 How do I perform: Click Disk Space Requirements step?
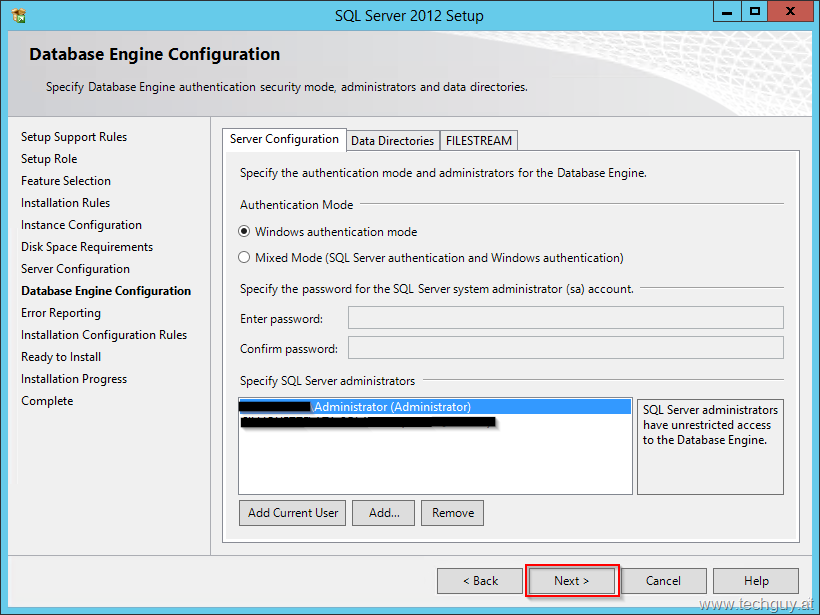coord(87,247)
